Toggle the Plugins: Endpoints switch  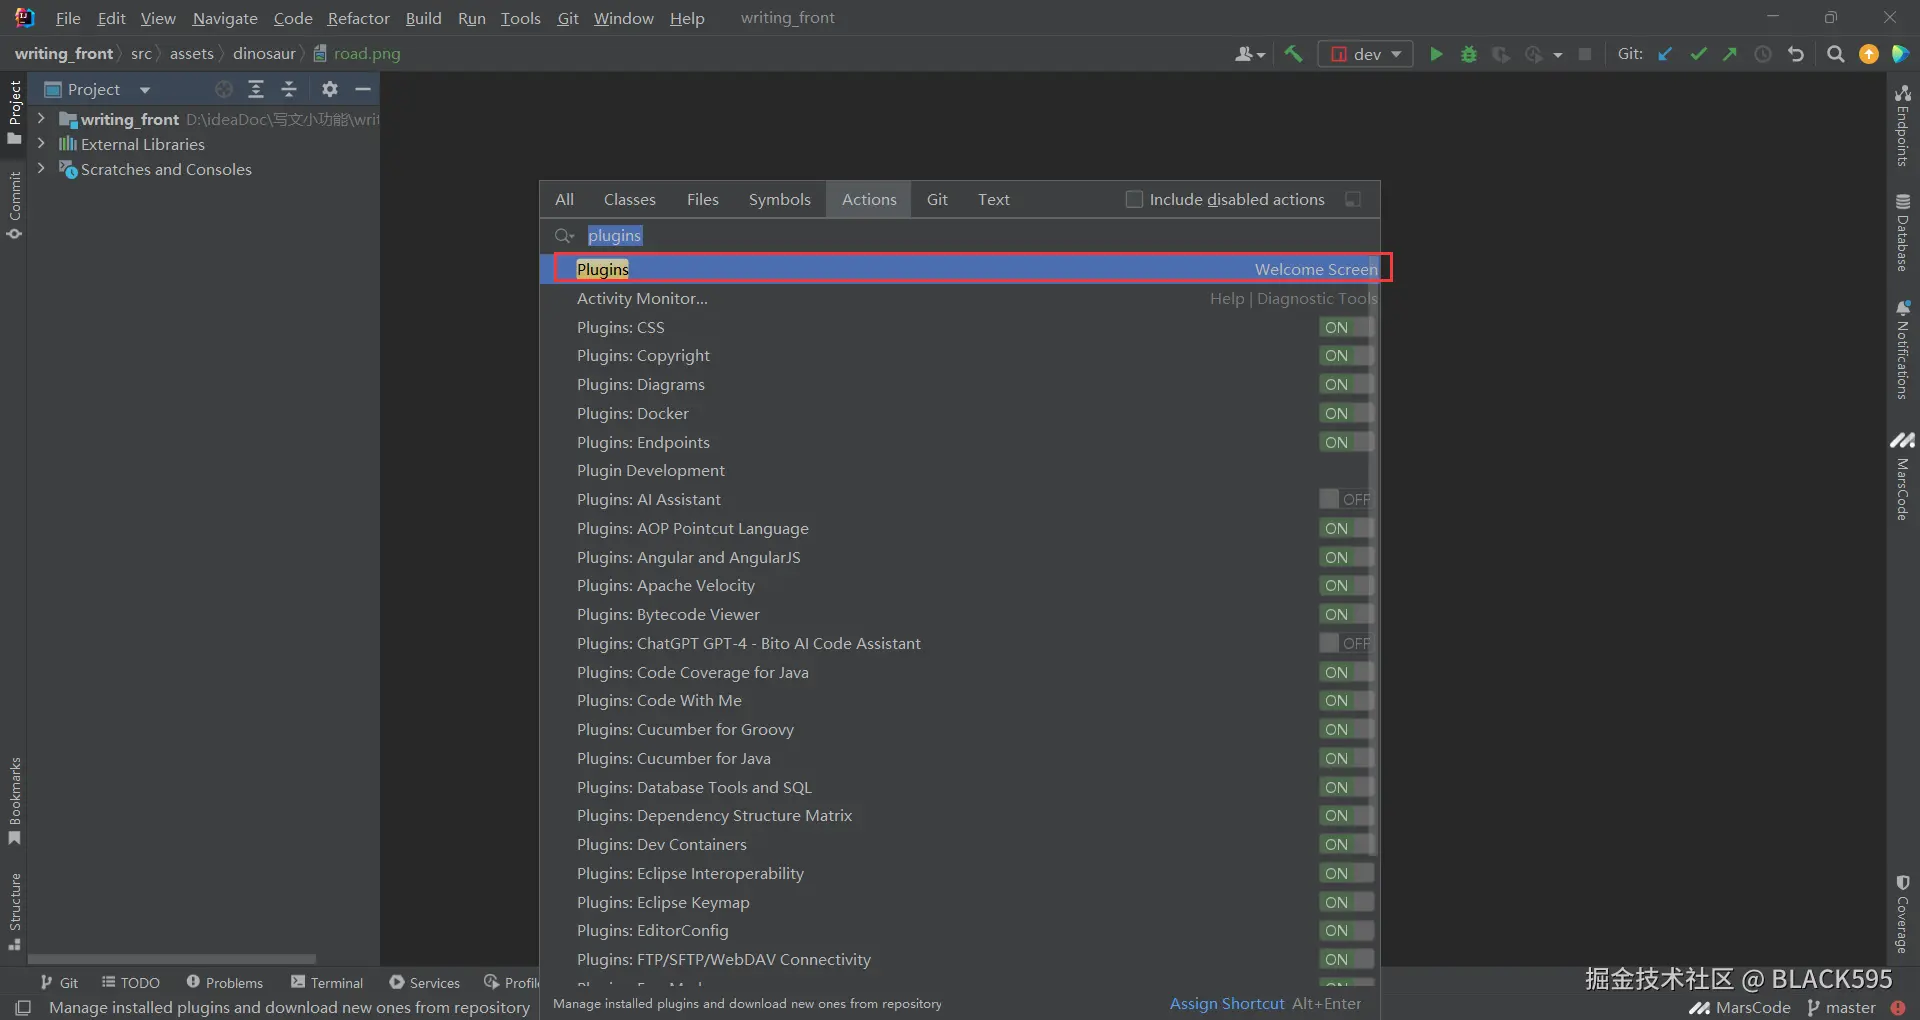point(1346,442)
